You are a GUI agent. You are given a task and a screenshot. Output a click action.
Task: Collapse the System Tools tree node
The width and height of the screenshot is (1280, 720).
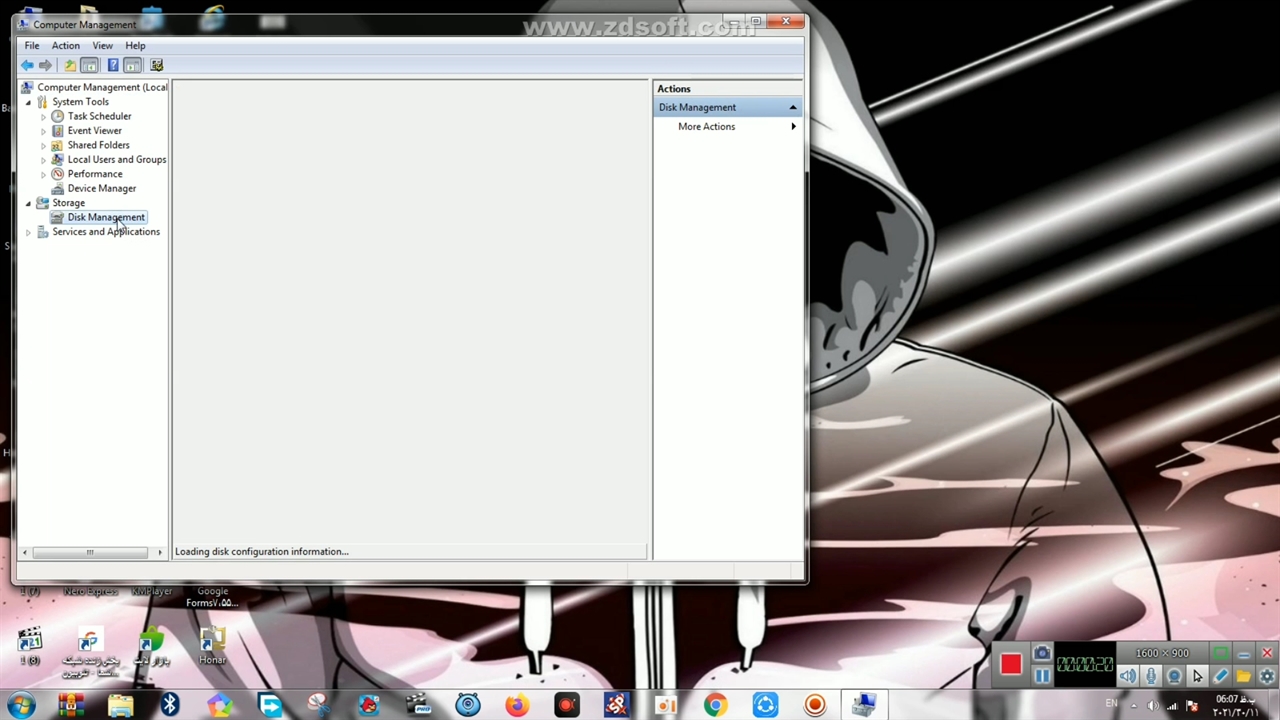28,102
